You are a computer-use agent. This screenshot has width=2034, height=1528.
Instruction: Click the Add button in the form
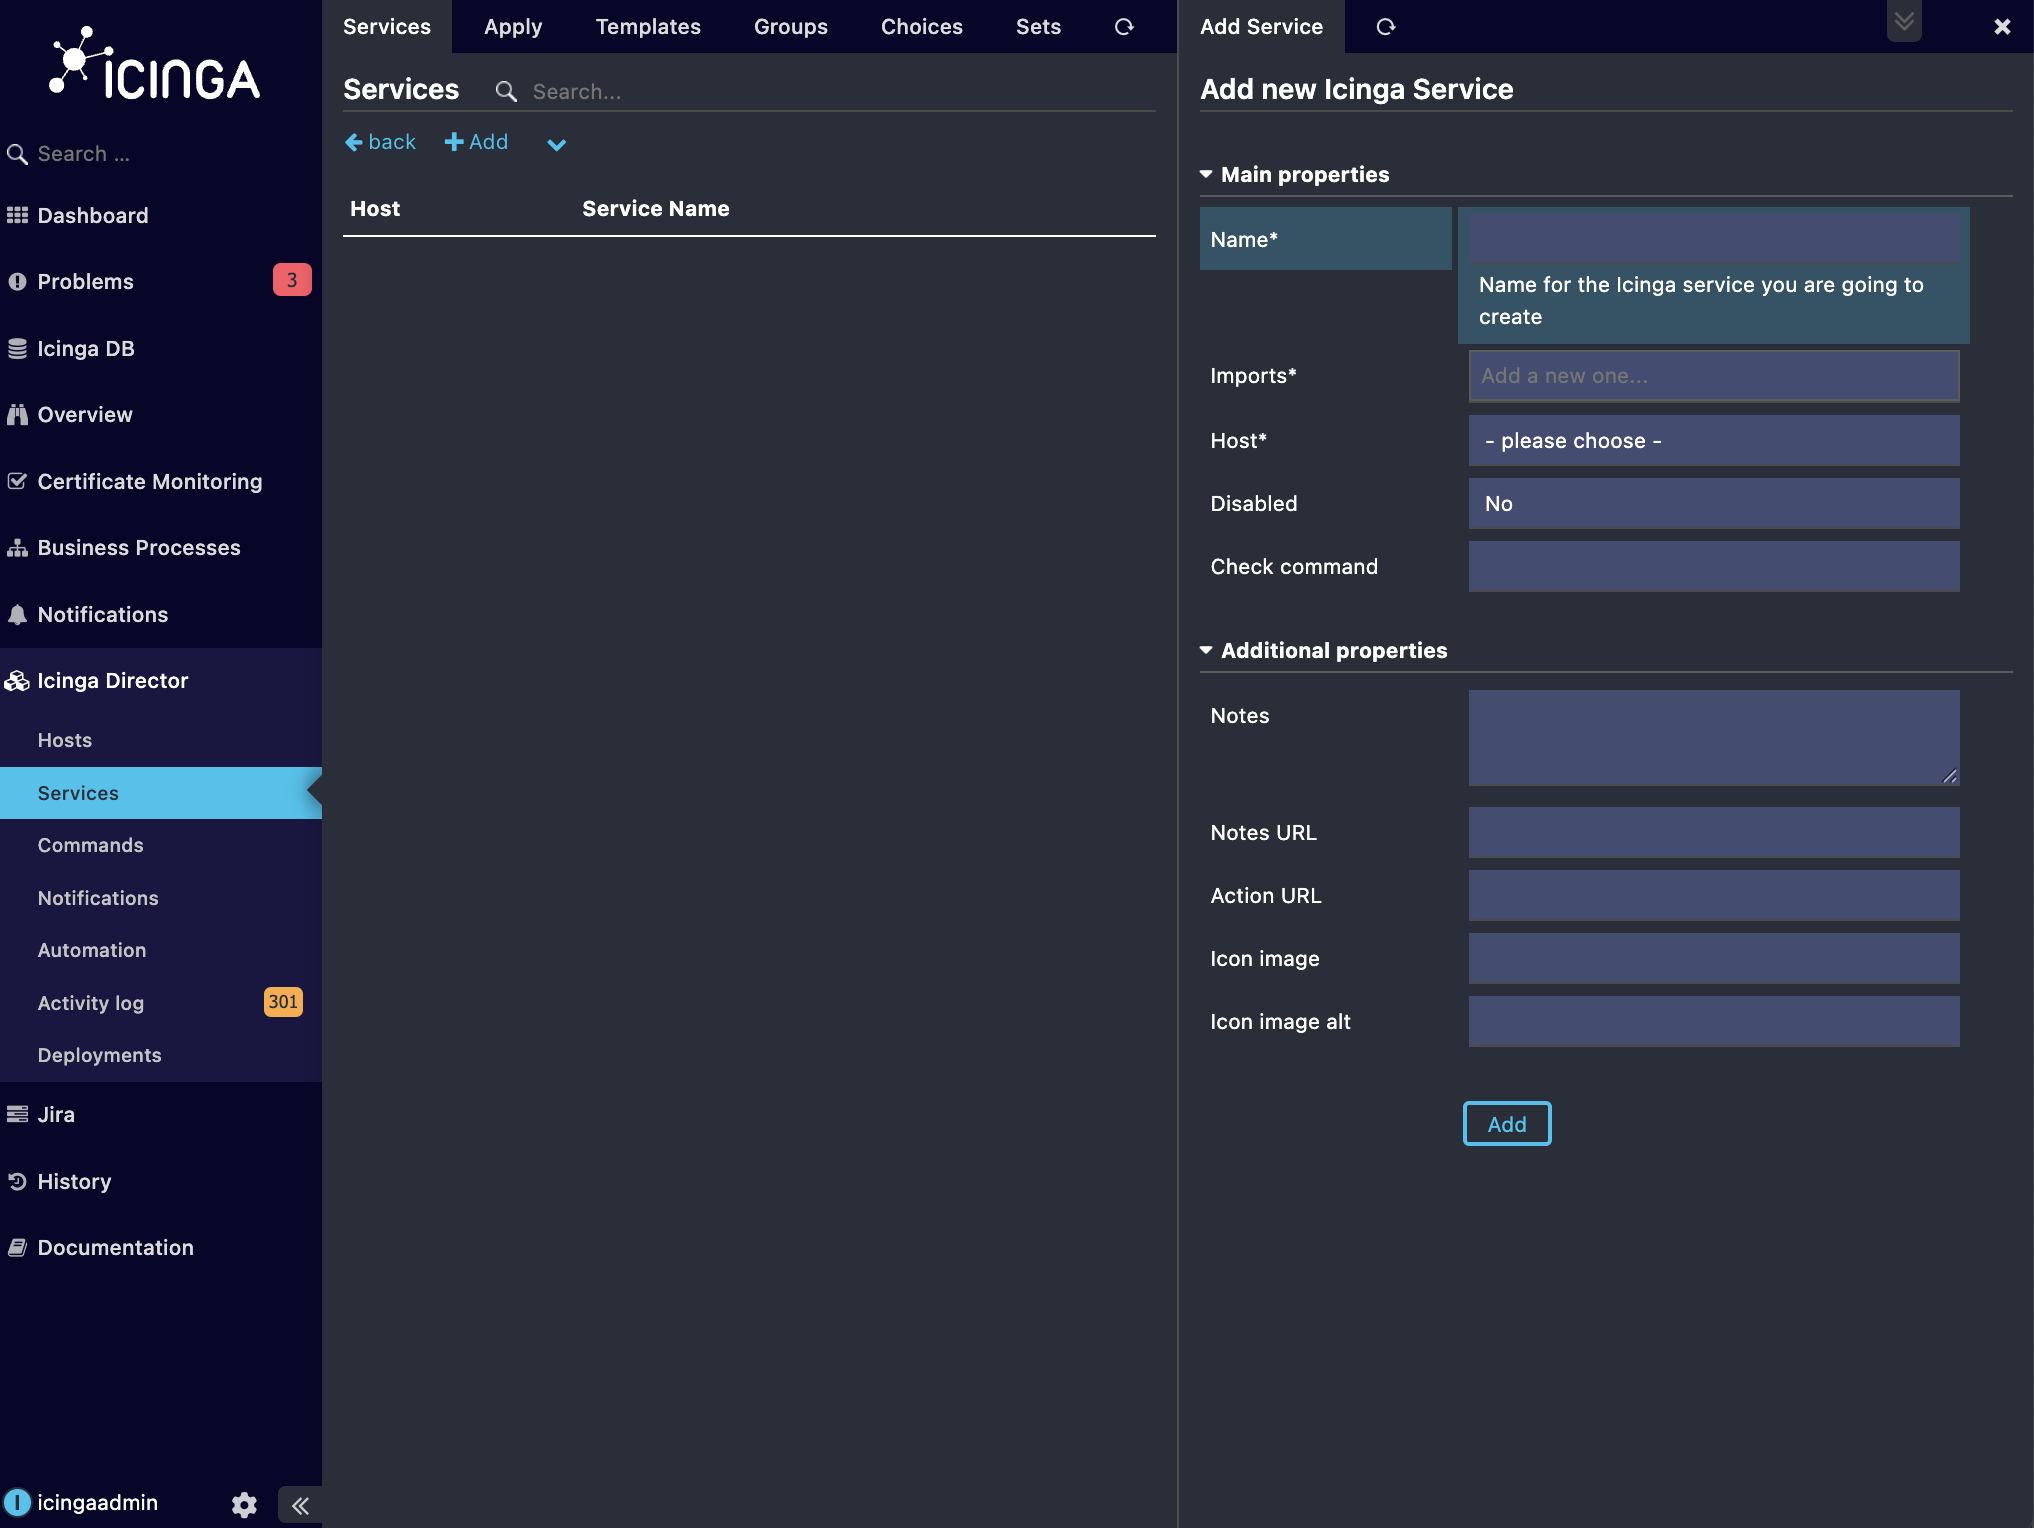click(x=1507, y=1124)
